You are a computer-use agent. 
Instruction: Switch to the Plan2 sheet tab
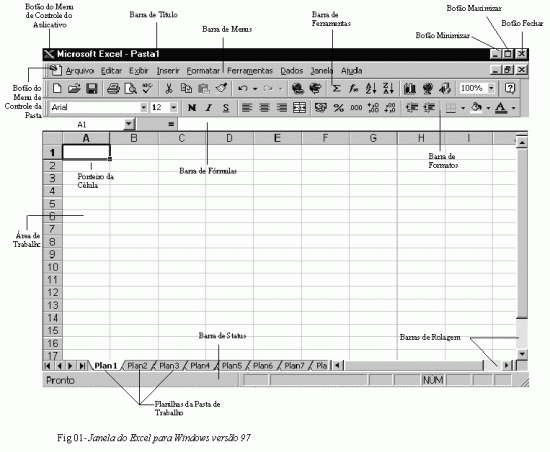point(137,366)
